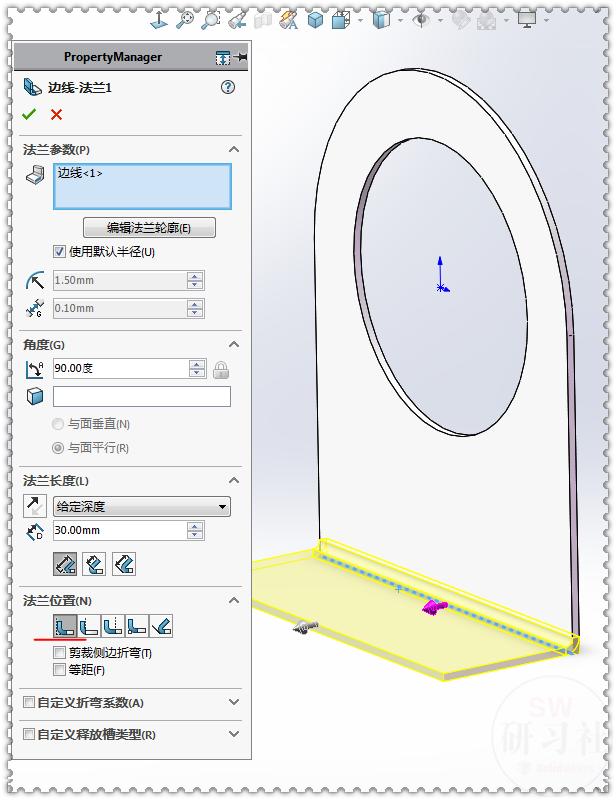Enable 自定义折弯系数 checkbox

point(29,702)
